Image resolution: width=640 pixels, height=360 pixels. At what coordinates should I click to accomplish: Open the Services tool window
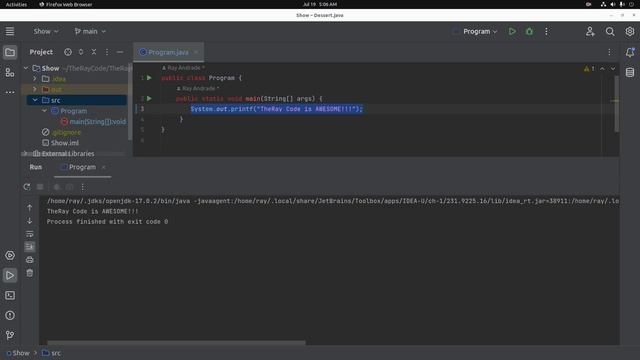pyautogui.click(x=10, y=256)
